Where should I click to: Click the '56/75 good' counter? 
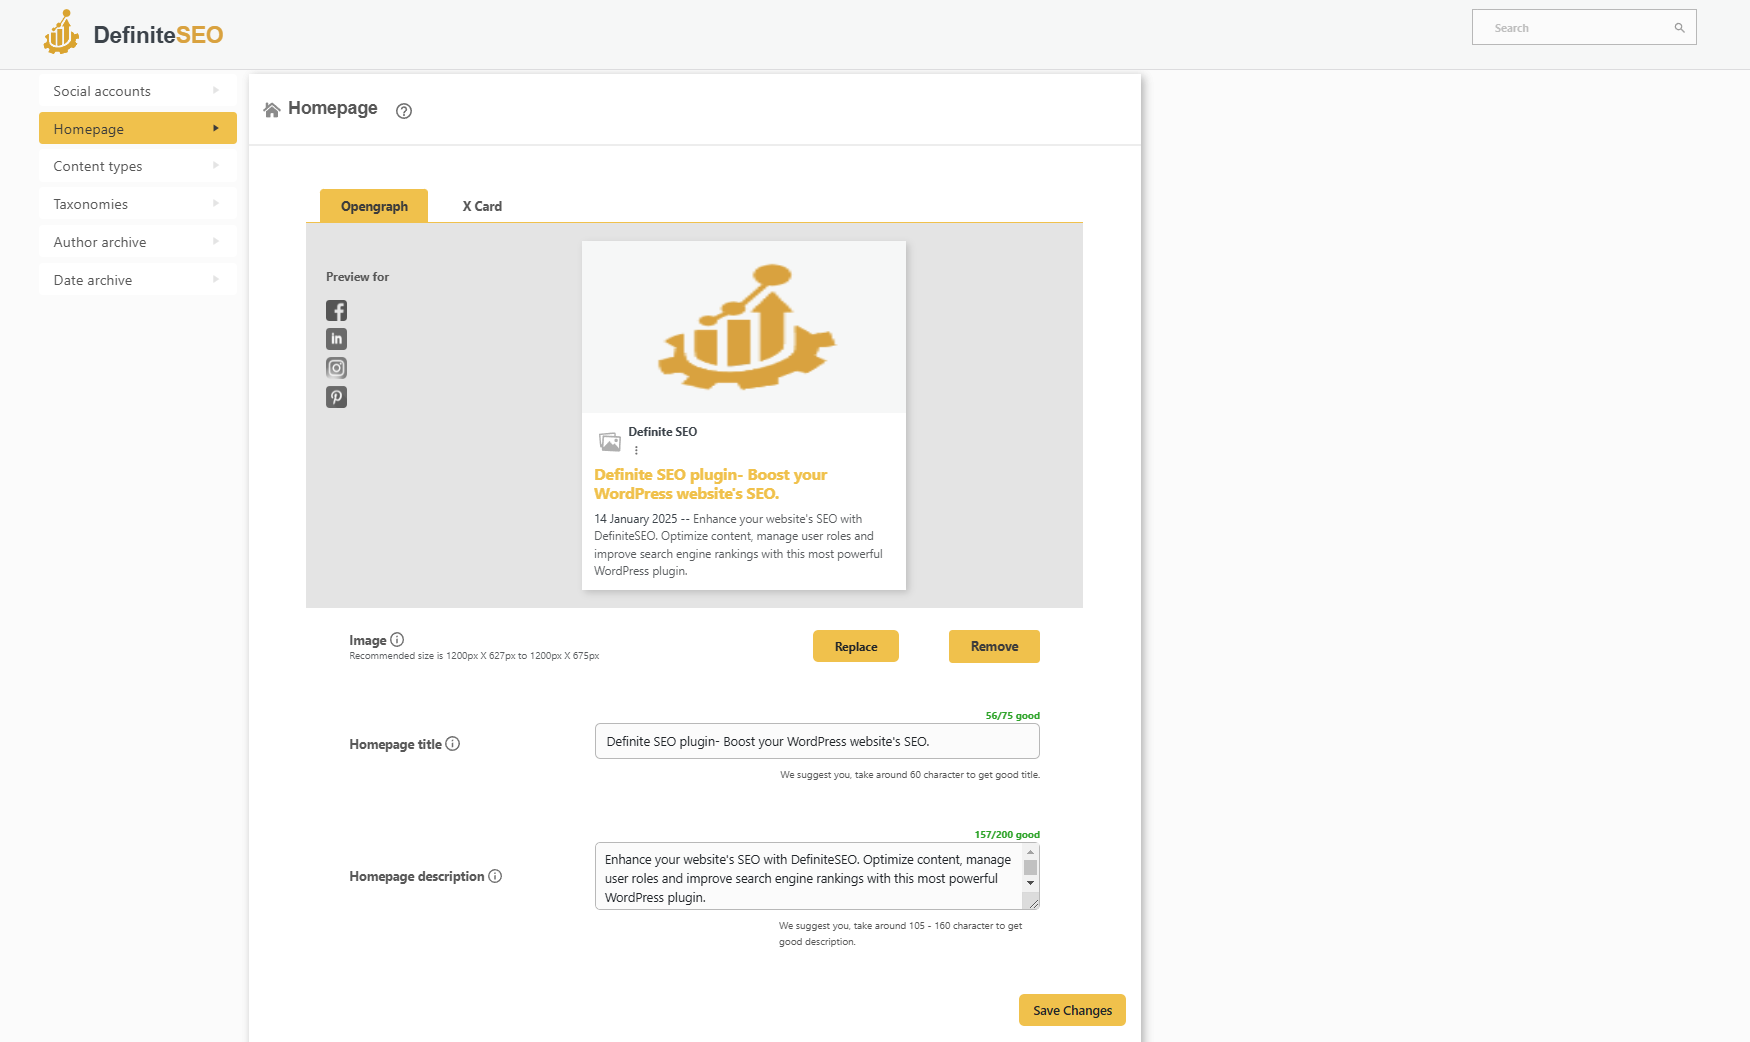pos(1012,716)
